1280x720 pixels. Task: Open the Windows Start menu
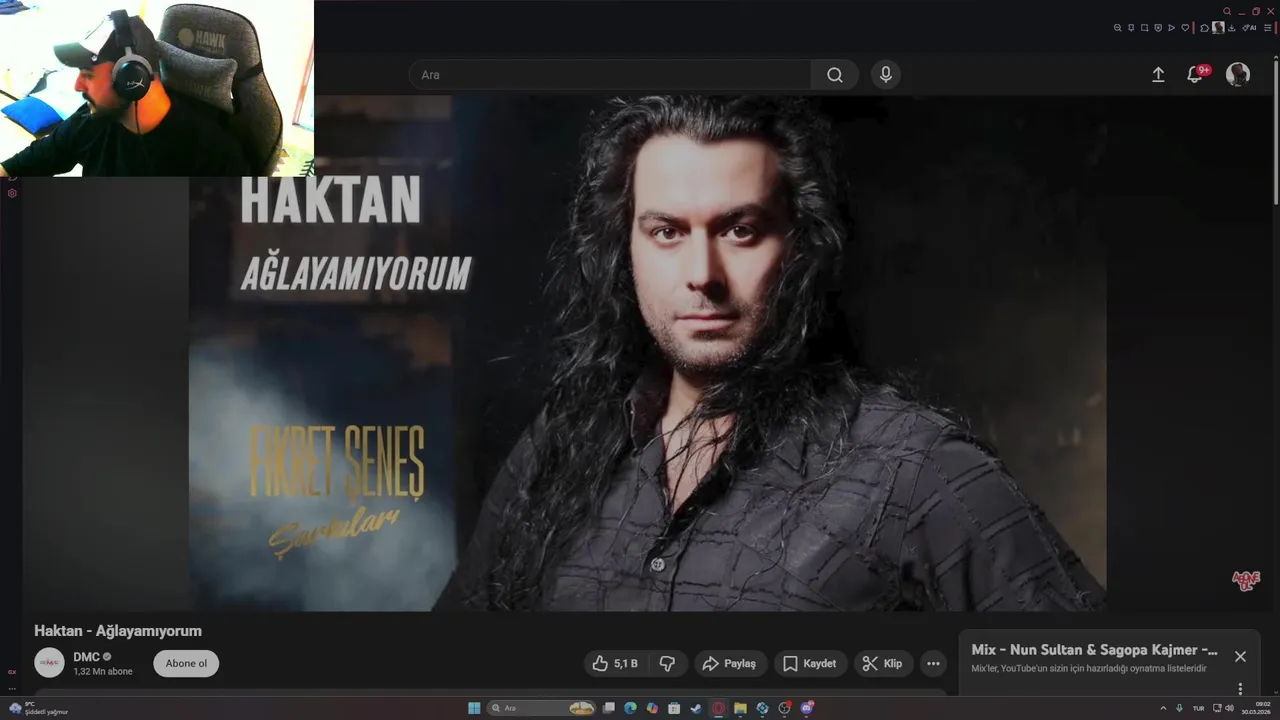pyautogui.click(x=474, y=708)
